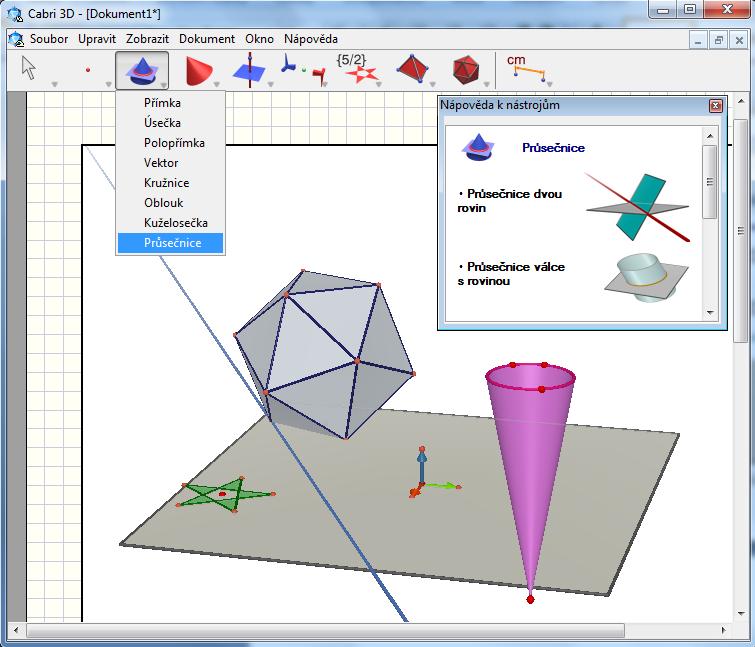Select the transformations tool with flag
Viewport: 755px width, 647px height.
pos(303,70)
